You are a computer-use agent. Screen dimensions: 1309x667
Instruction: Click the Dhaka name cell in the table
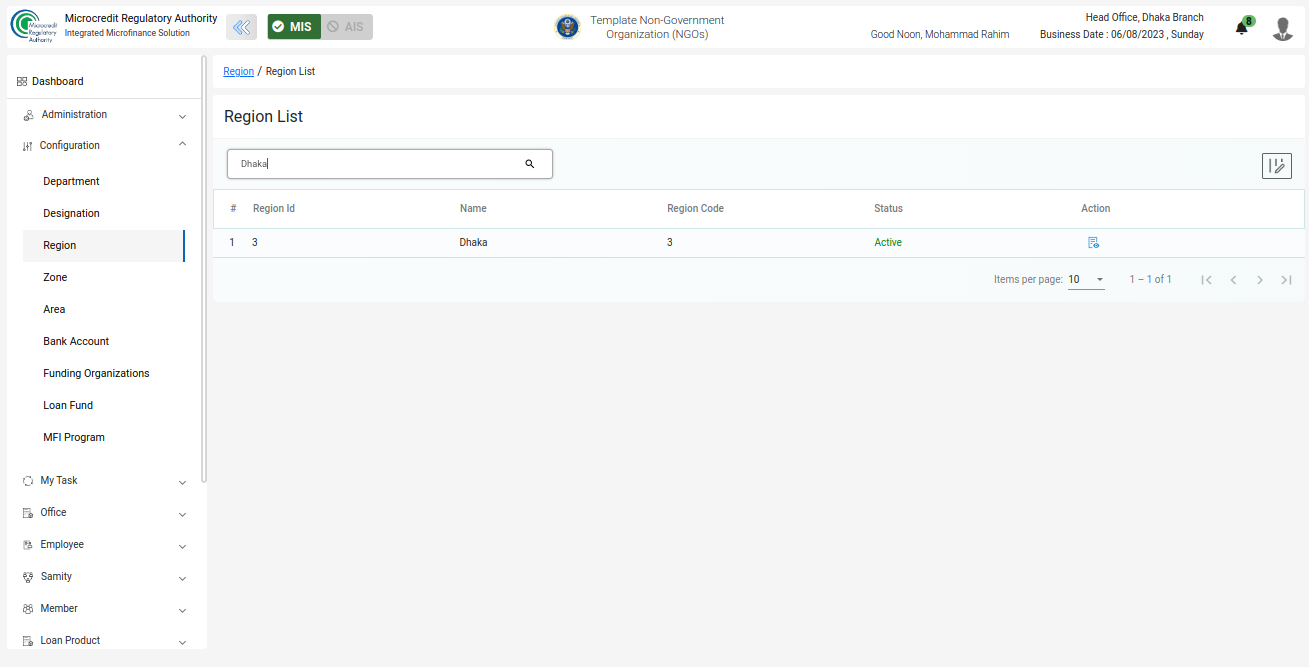point(473,242)
